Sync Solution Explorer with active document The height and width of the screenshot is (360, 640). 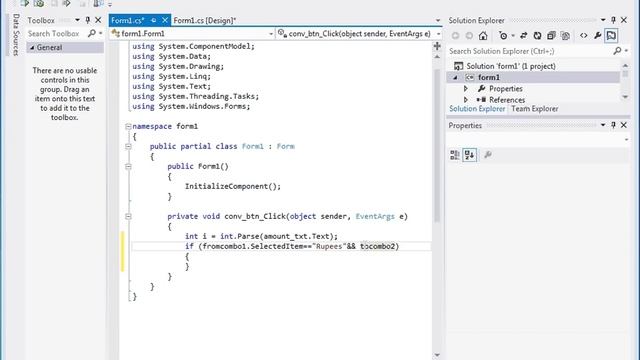(524, 36)
